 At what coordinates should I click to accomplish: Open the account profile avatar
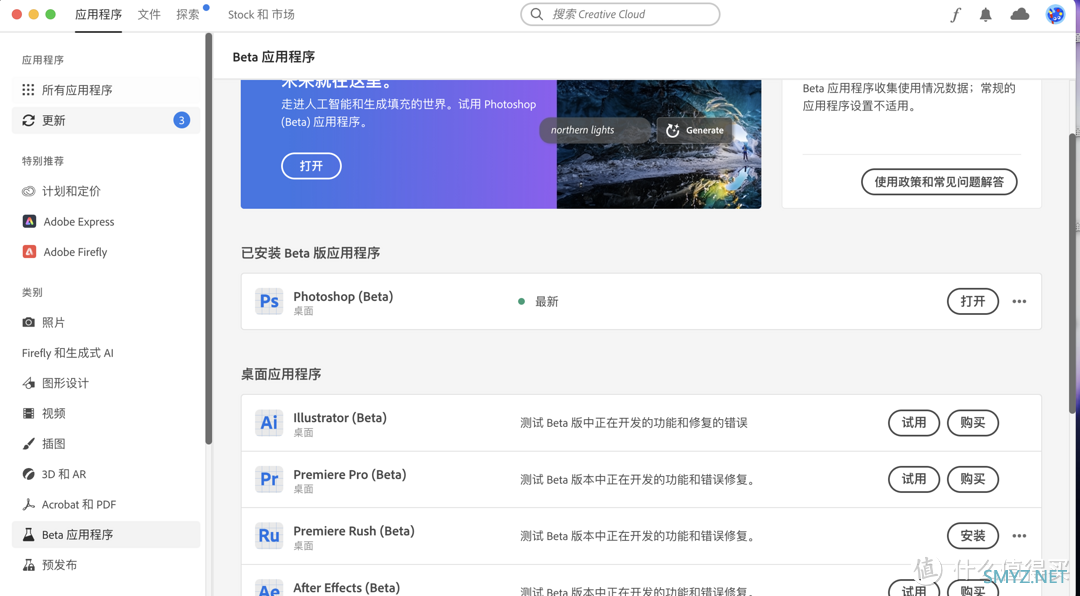[1055, 14]
